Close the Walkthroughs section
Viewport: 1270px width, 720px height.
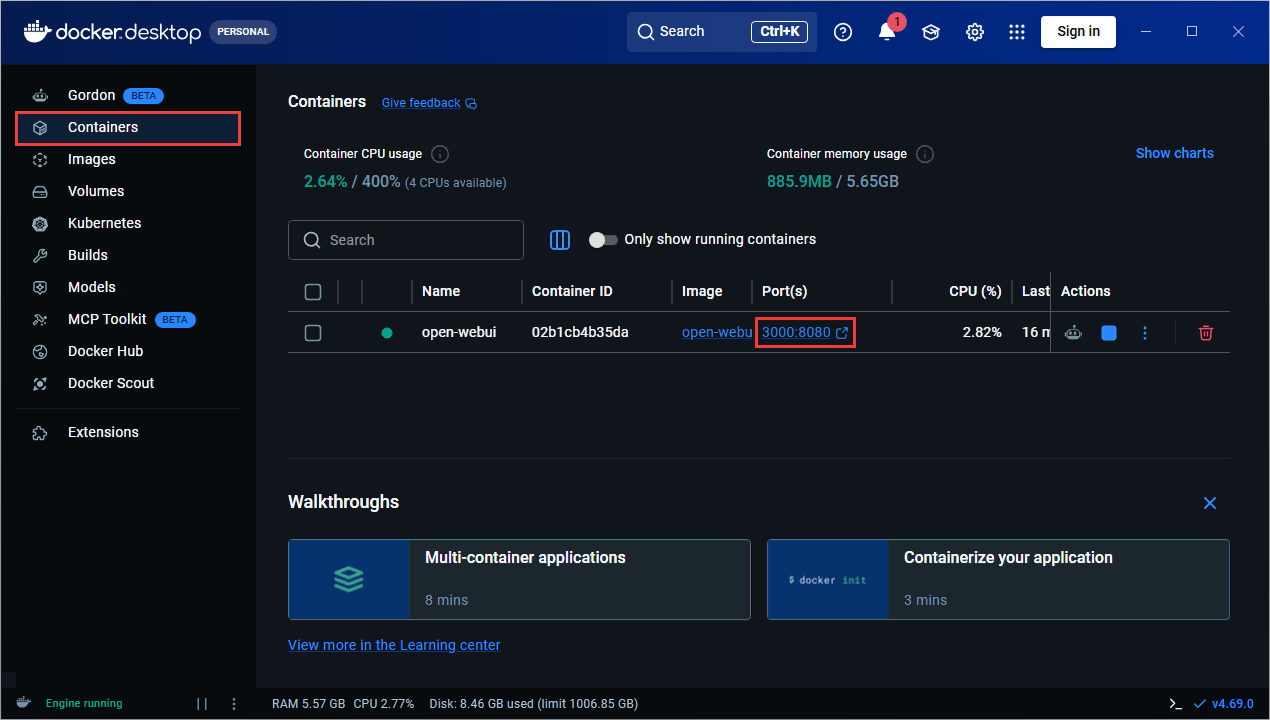pos(1210,503)
